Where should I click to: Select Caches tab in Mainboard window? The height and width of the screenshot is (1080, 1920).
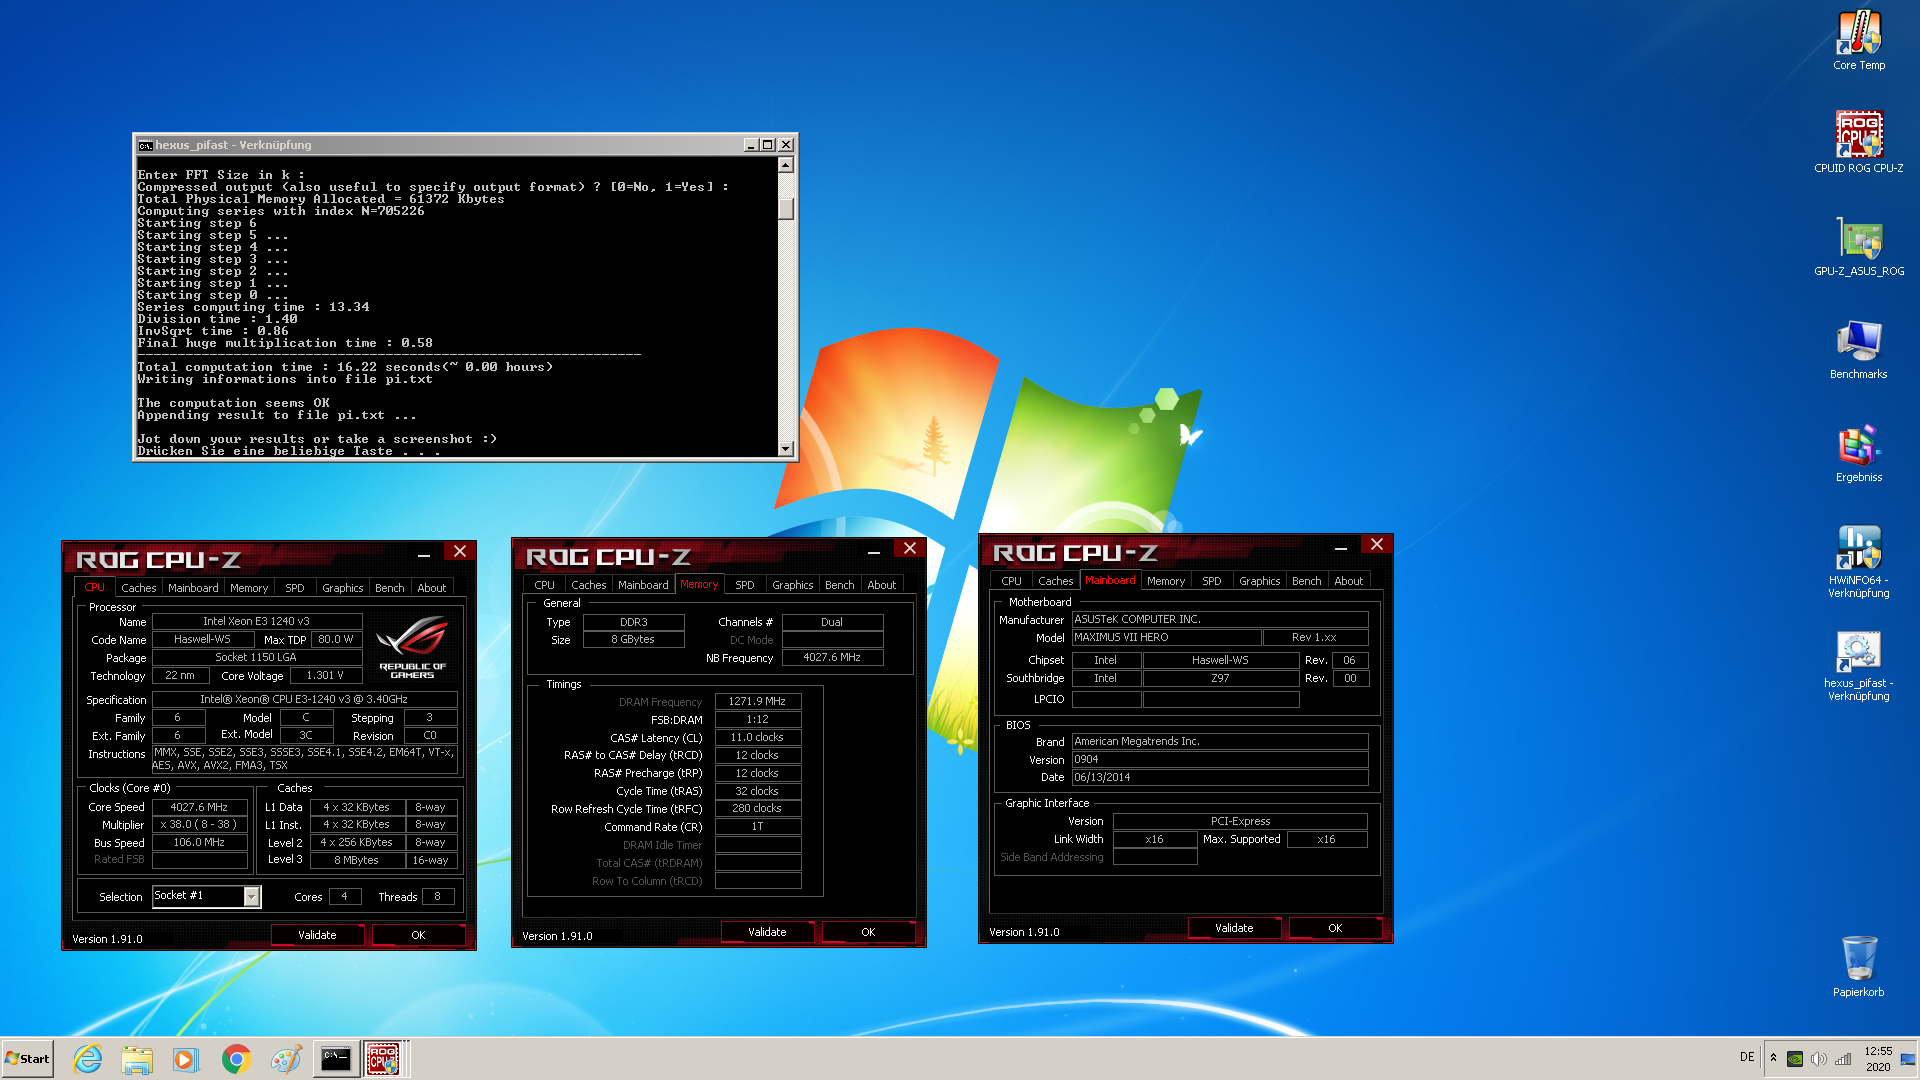pos(1056,581)
